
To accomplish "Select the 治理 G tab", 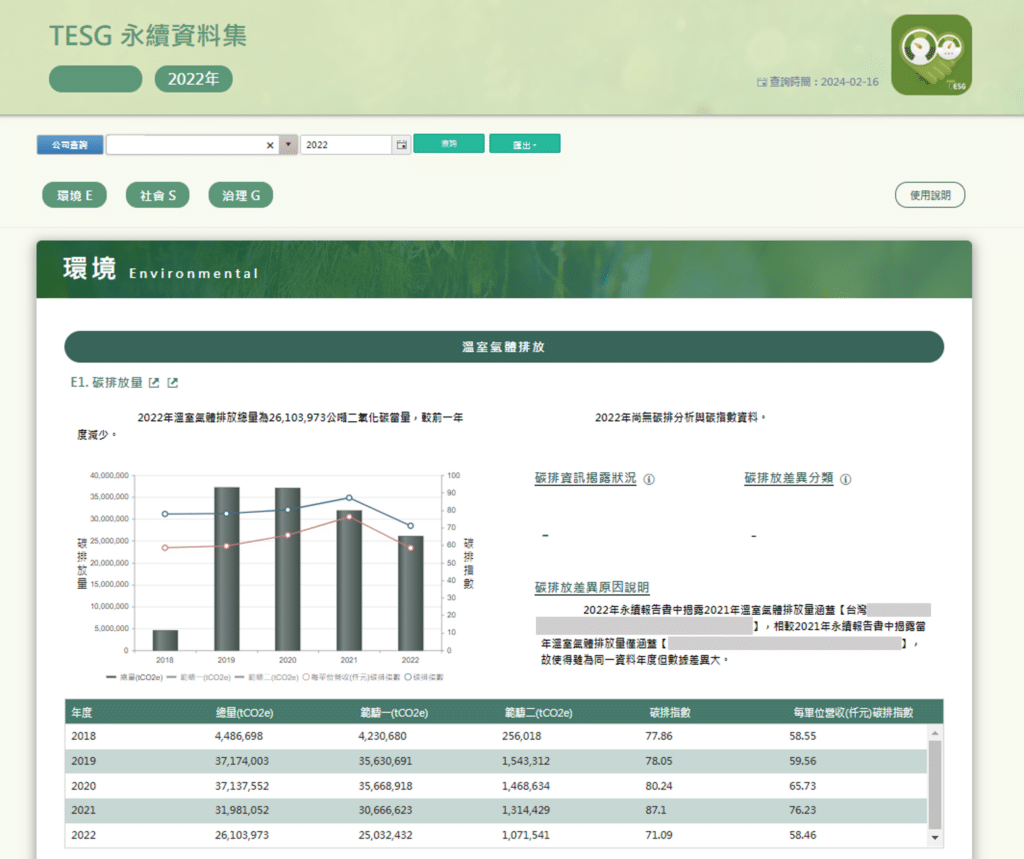I will [x=240, y=195].
